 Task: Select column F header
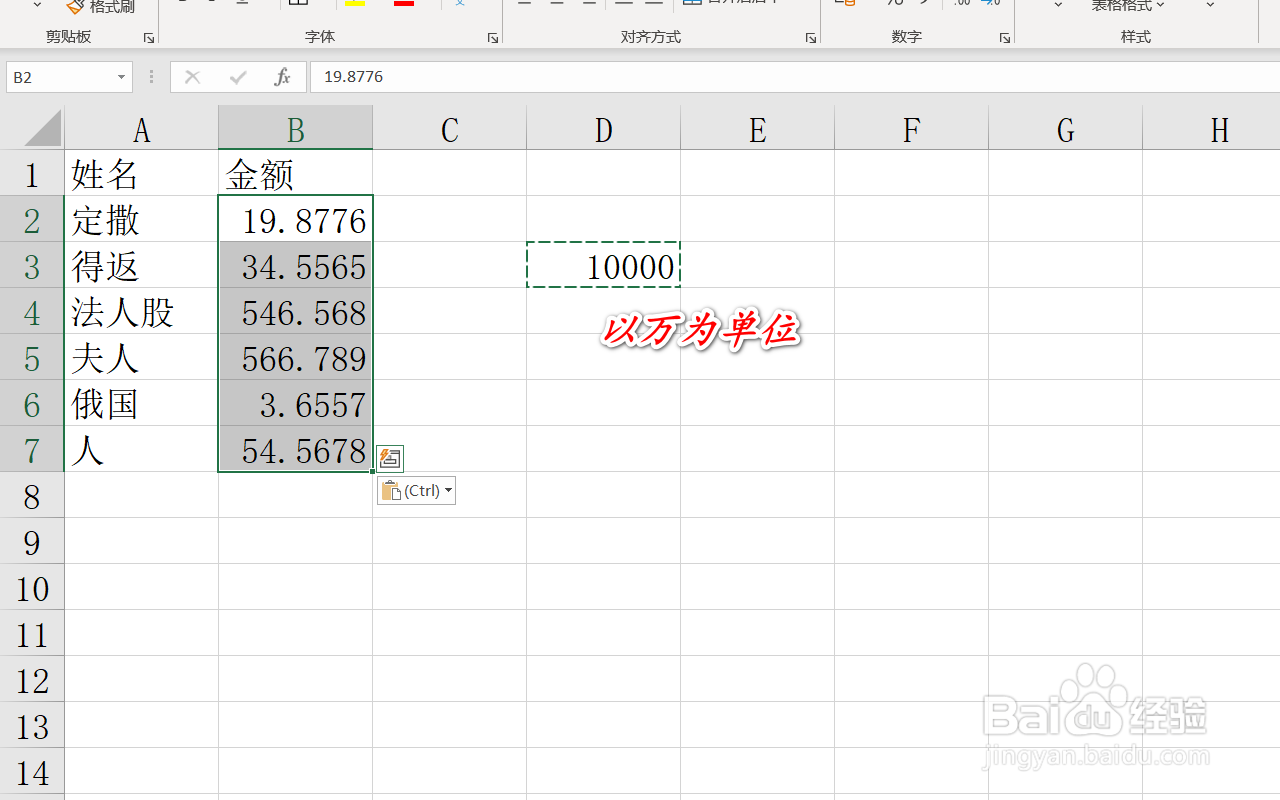pos(912,129)
